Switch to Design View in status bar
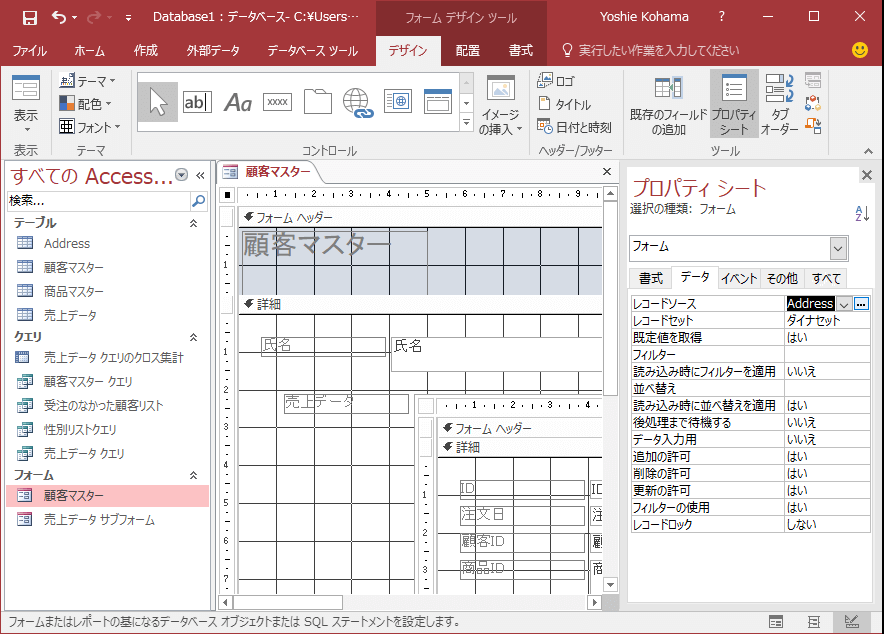This screenshot has width=884, height=634. pos(852,622)
